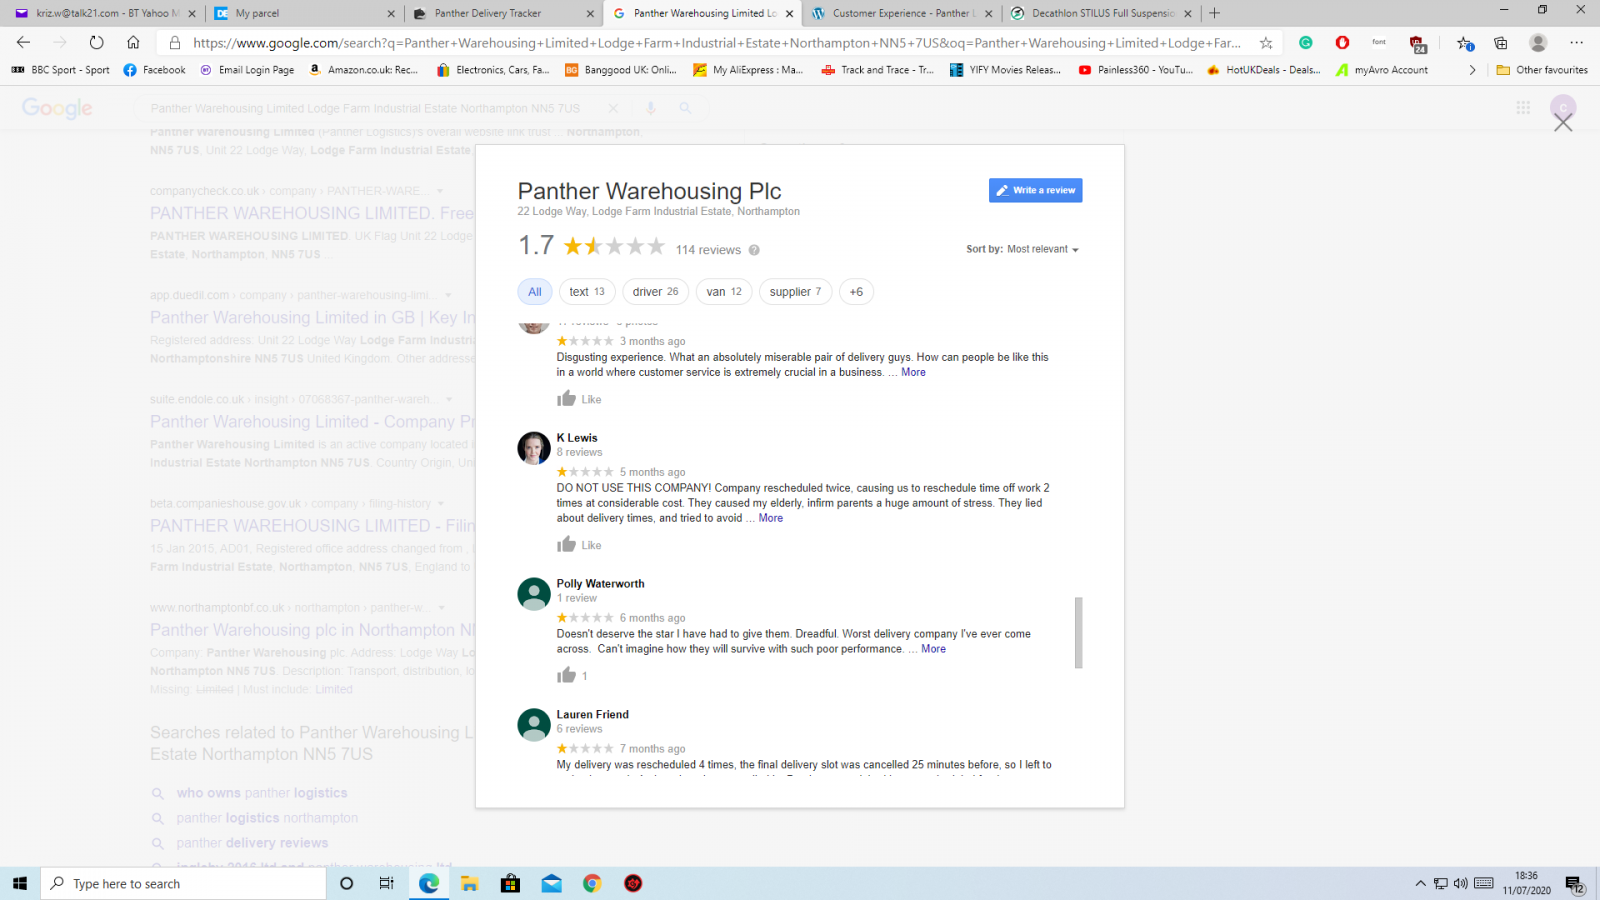This screenshot has height=900, width=1600.
Task: Open new browser tab
Action: click(1214, 13)
